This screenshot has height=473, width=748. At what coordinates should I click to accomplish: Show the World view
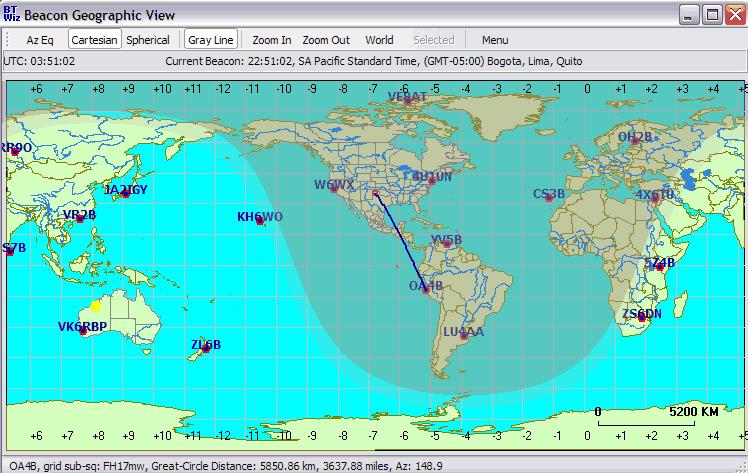tap(379, 40)
